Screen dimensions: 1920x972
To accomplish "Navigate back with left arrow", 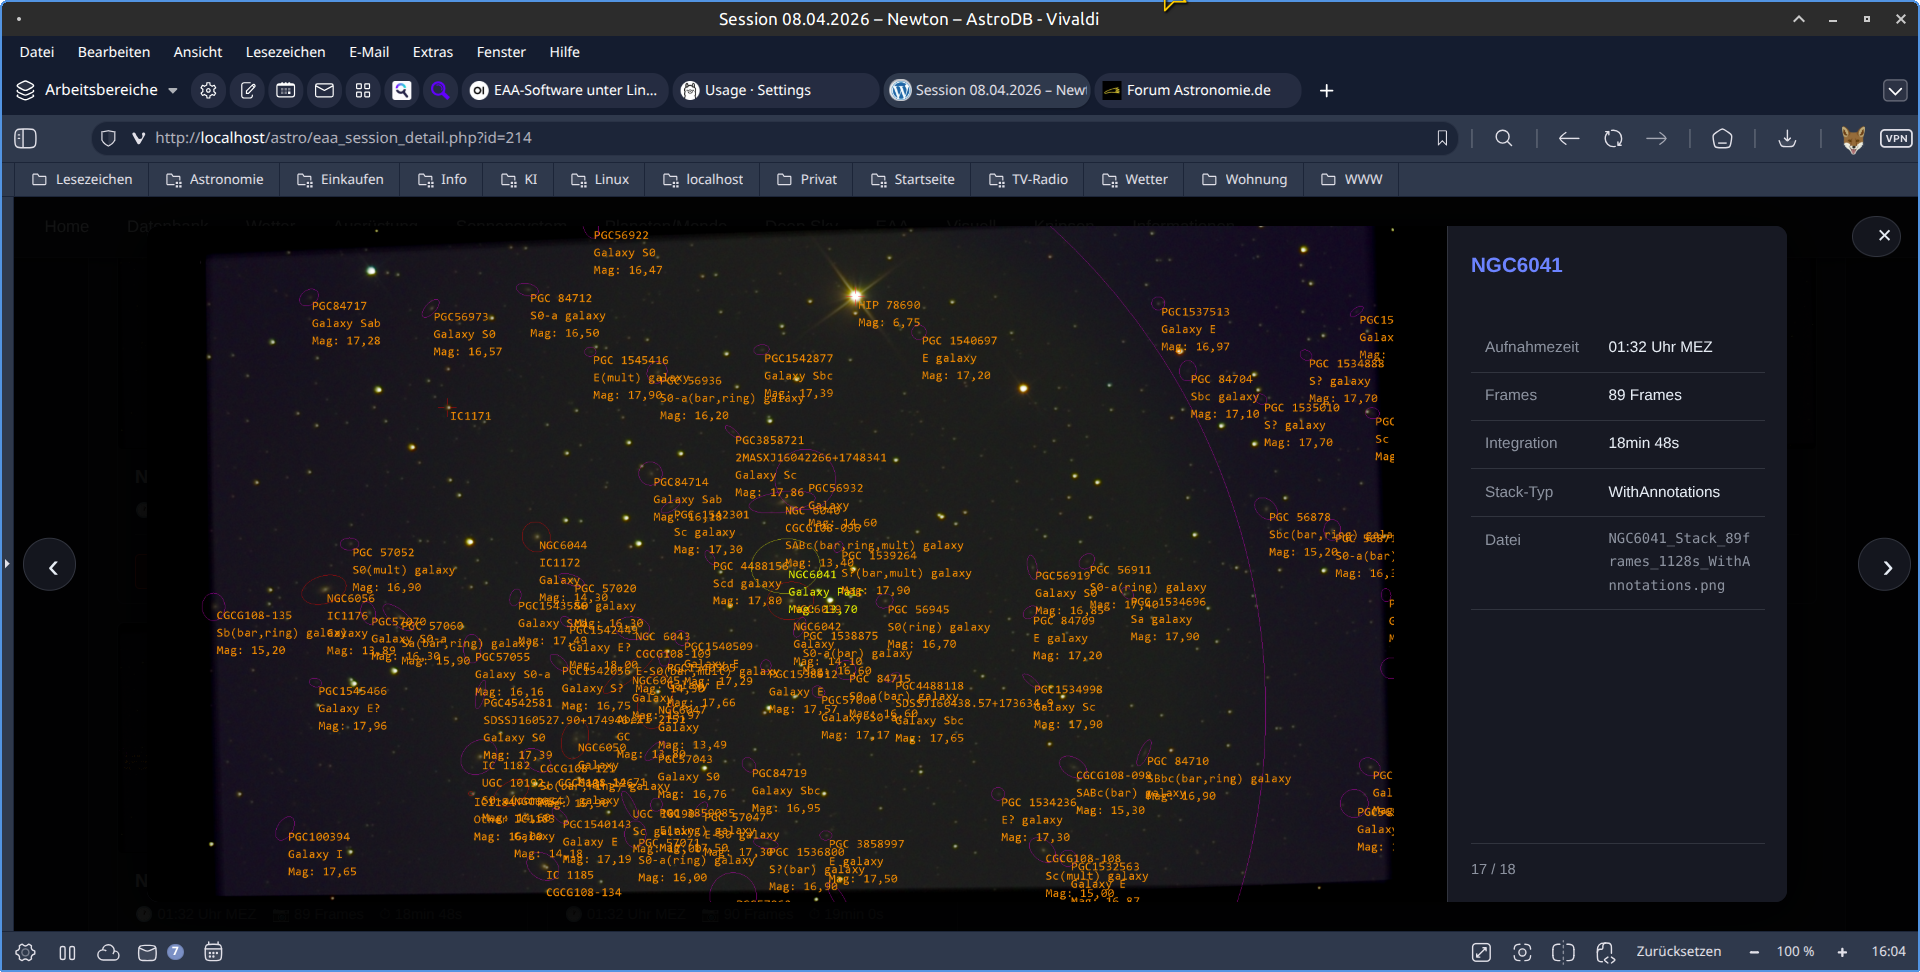I will tap(1569, 138).
